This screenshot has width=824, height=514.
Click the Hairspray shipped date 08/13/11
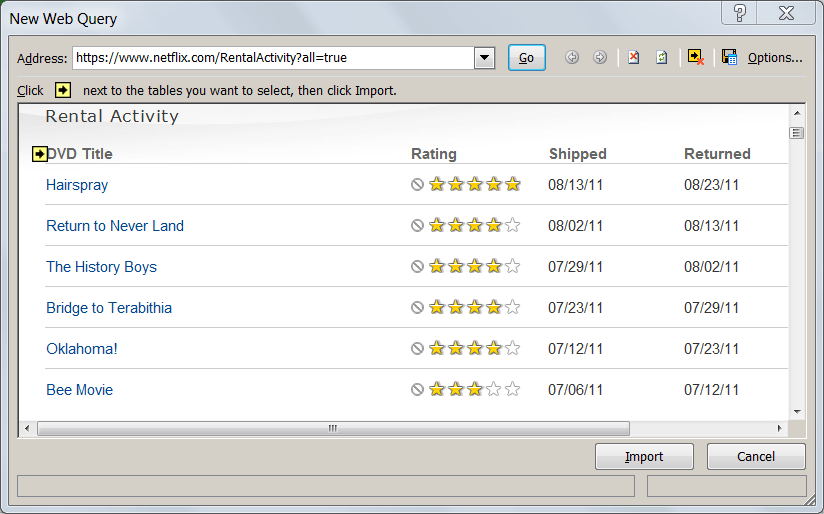point(575,185)
